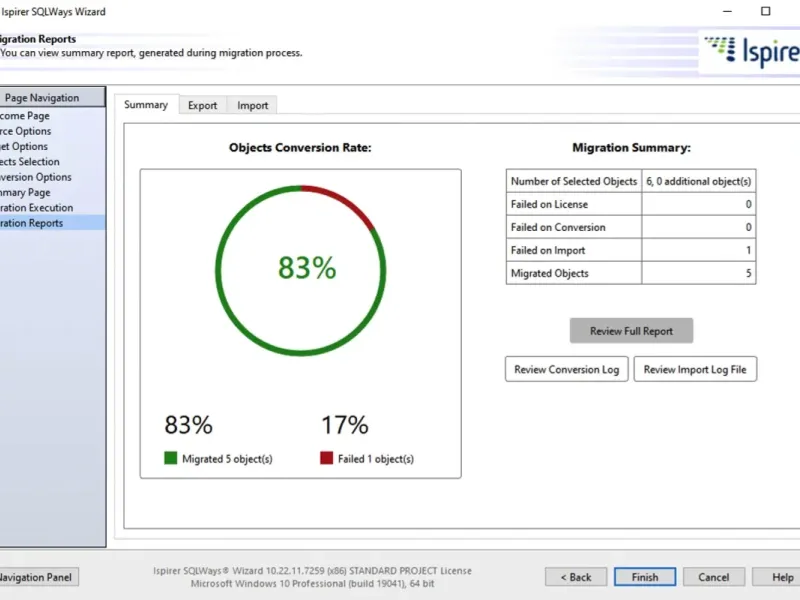Click the Finish button
Screen dimensions: 800x600
click(x=645, y=577)
